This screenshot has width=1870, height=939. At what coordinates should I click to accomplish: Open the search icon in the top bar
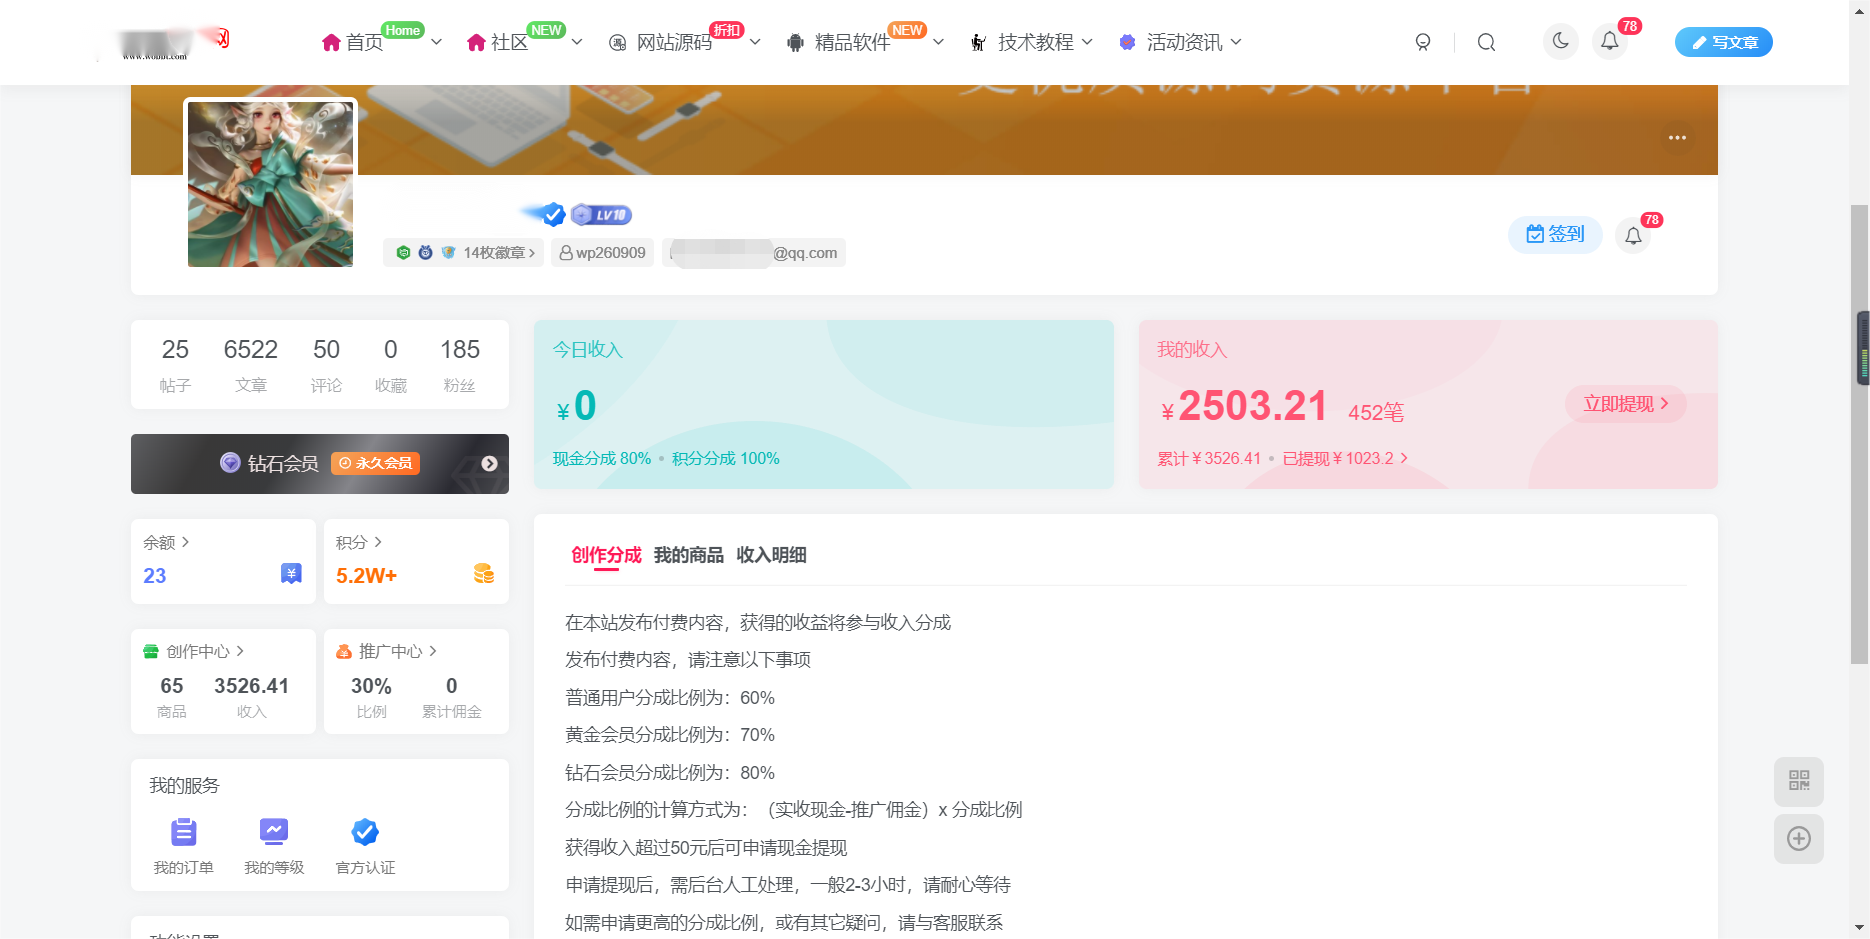tap(1486, 42)
